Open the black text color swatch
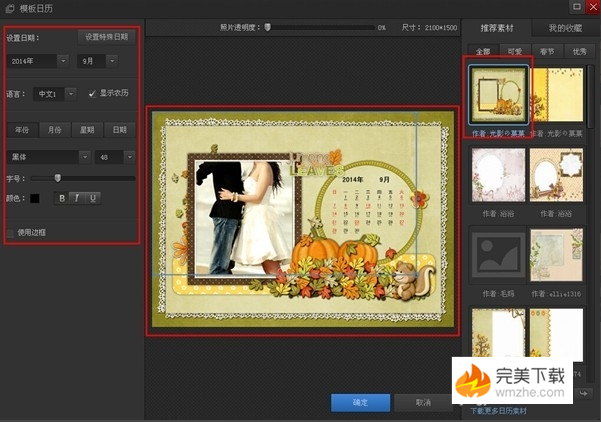 pyautogui.click(x=35, y=197)
